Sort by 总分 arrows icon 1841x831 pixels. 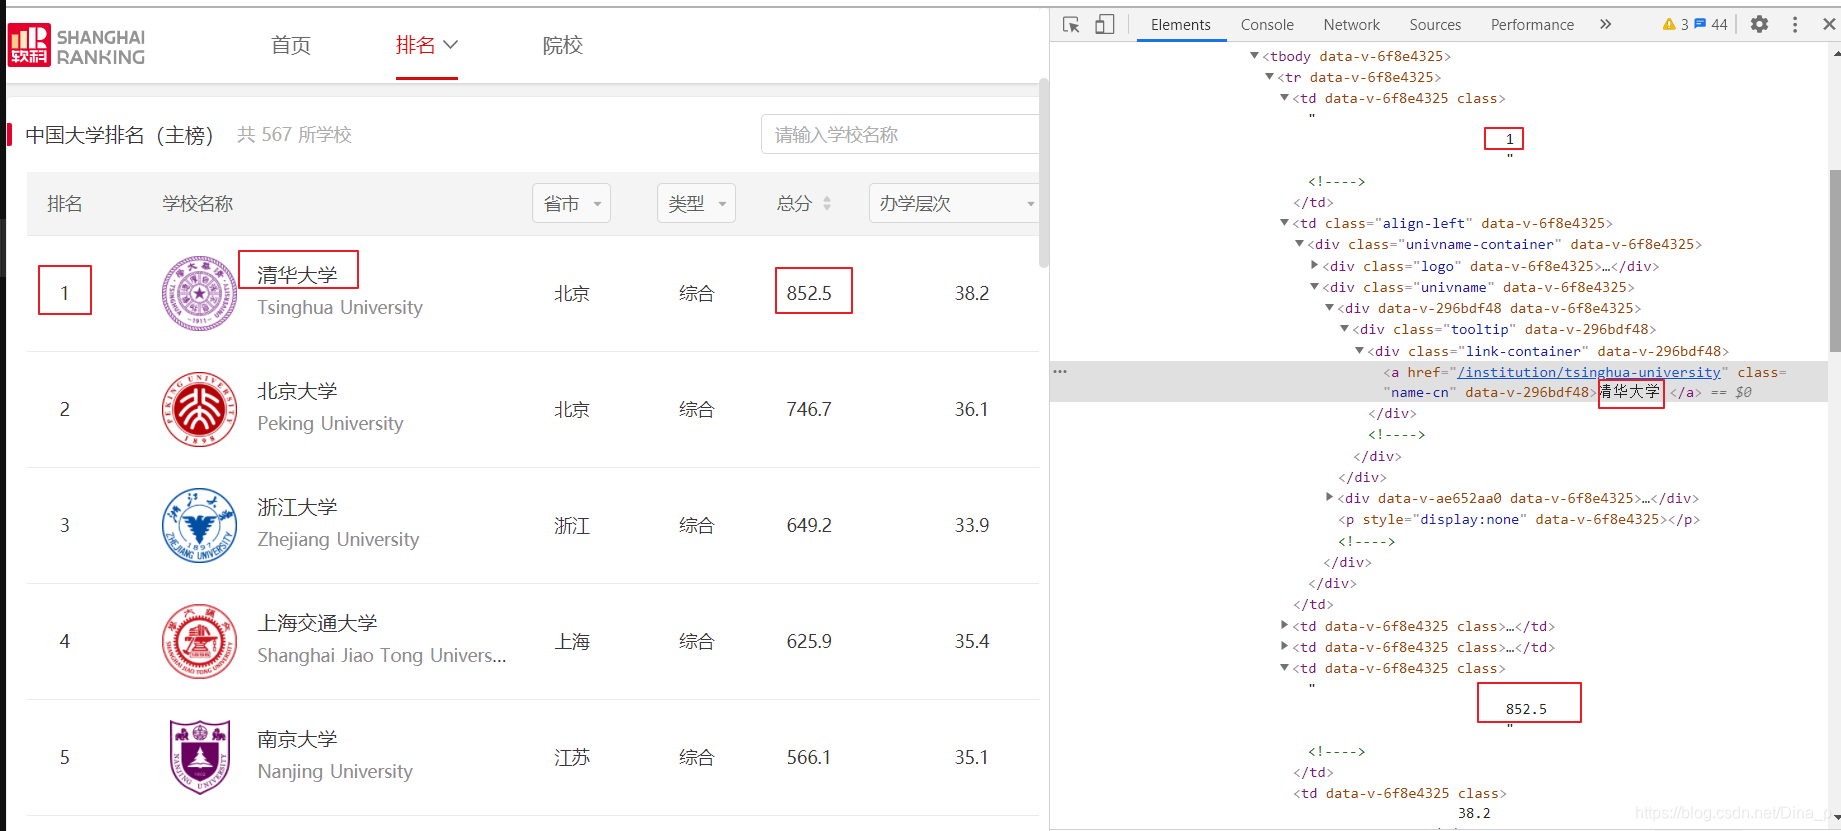[827, 203]
